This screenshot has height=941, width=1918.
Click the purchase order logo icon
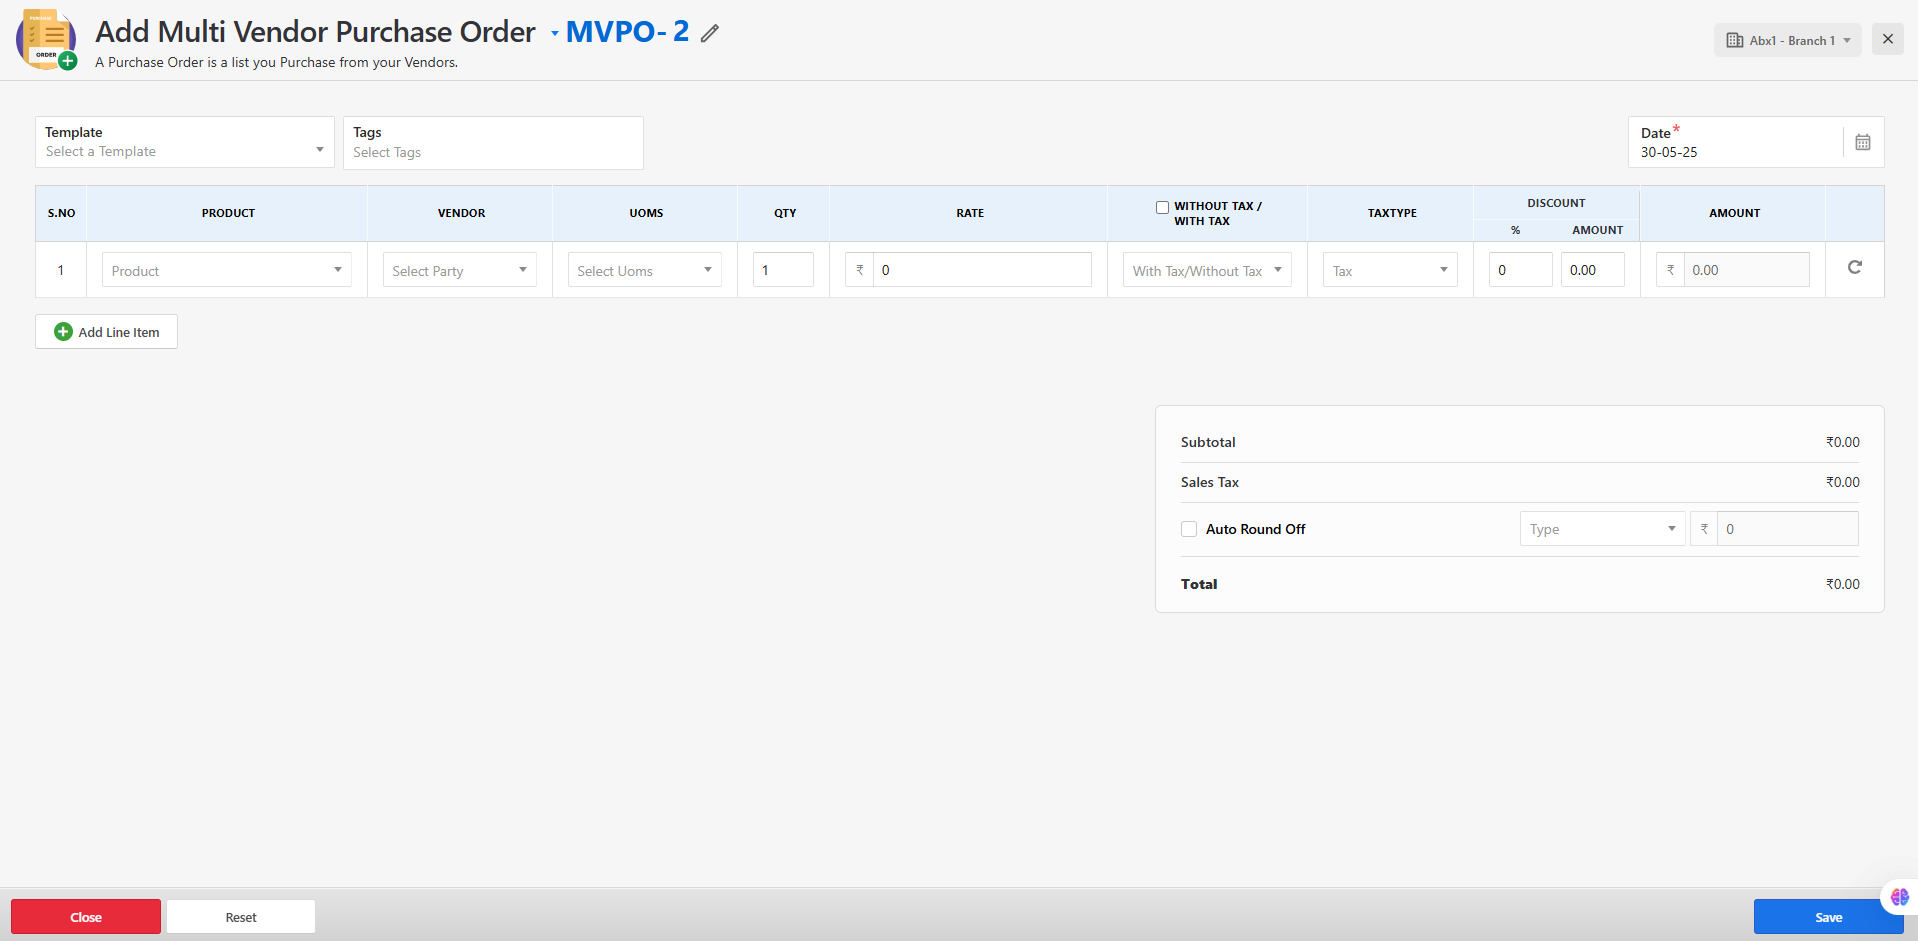[46, 39]
